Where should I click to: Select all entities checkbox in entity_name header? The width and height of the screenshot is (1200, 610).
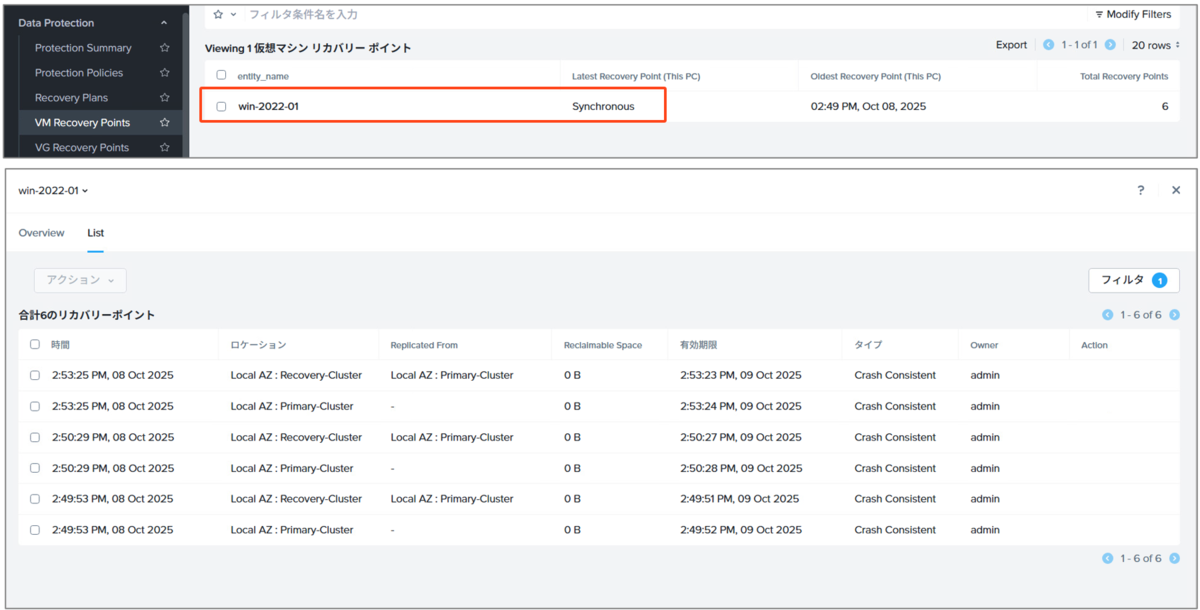pos(222,75)
